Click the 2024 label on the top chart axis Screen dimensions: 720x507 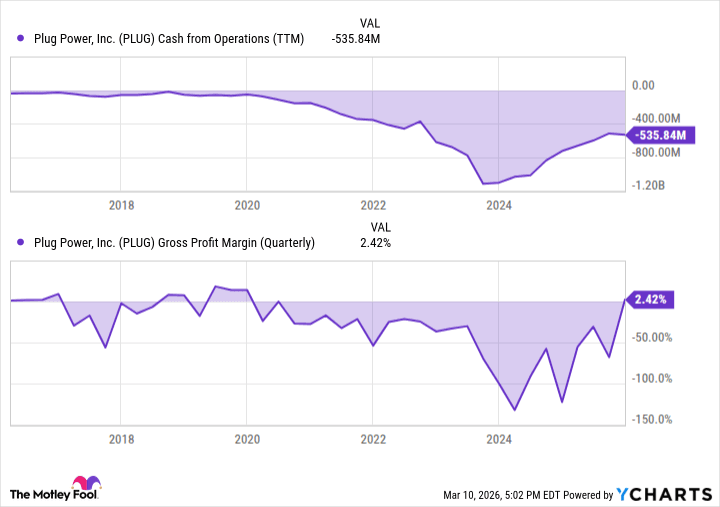pos(499,206)
